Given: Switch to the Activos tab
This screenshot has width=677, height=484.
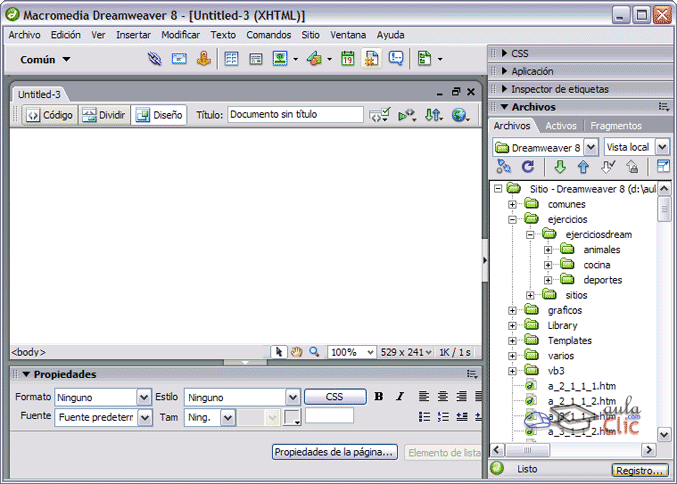Looking at the screenshot, I should pyautogui.click(x=561, y=126).
